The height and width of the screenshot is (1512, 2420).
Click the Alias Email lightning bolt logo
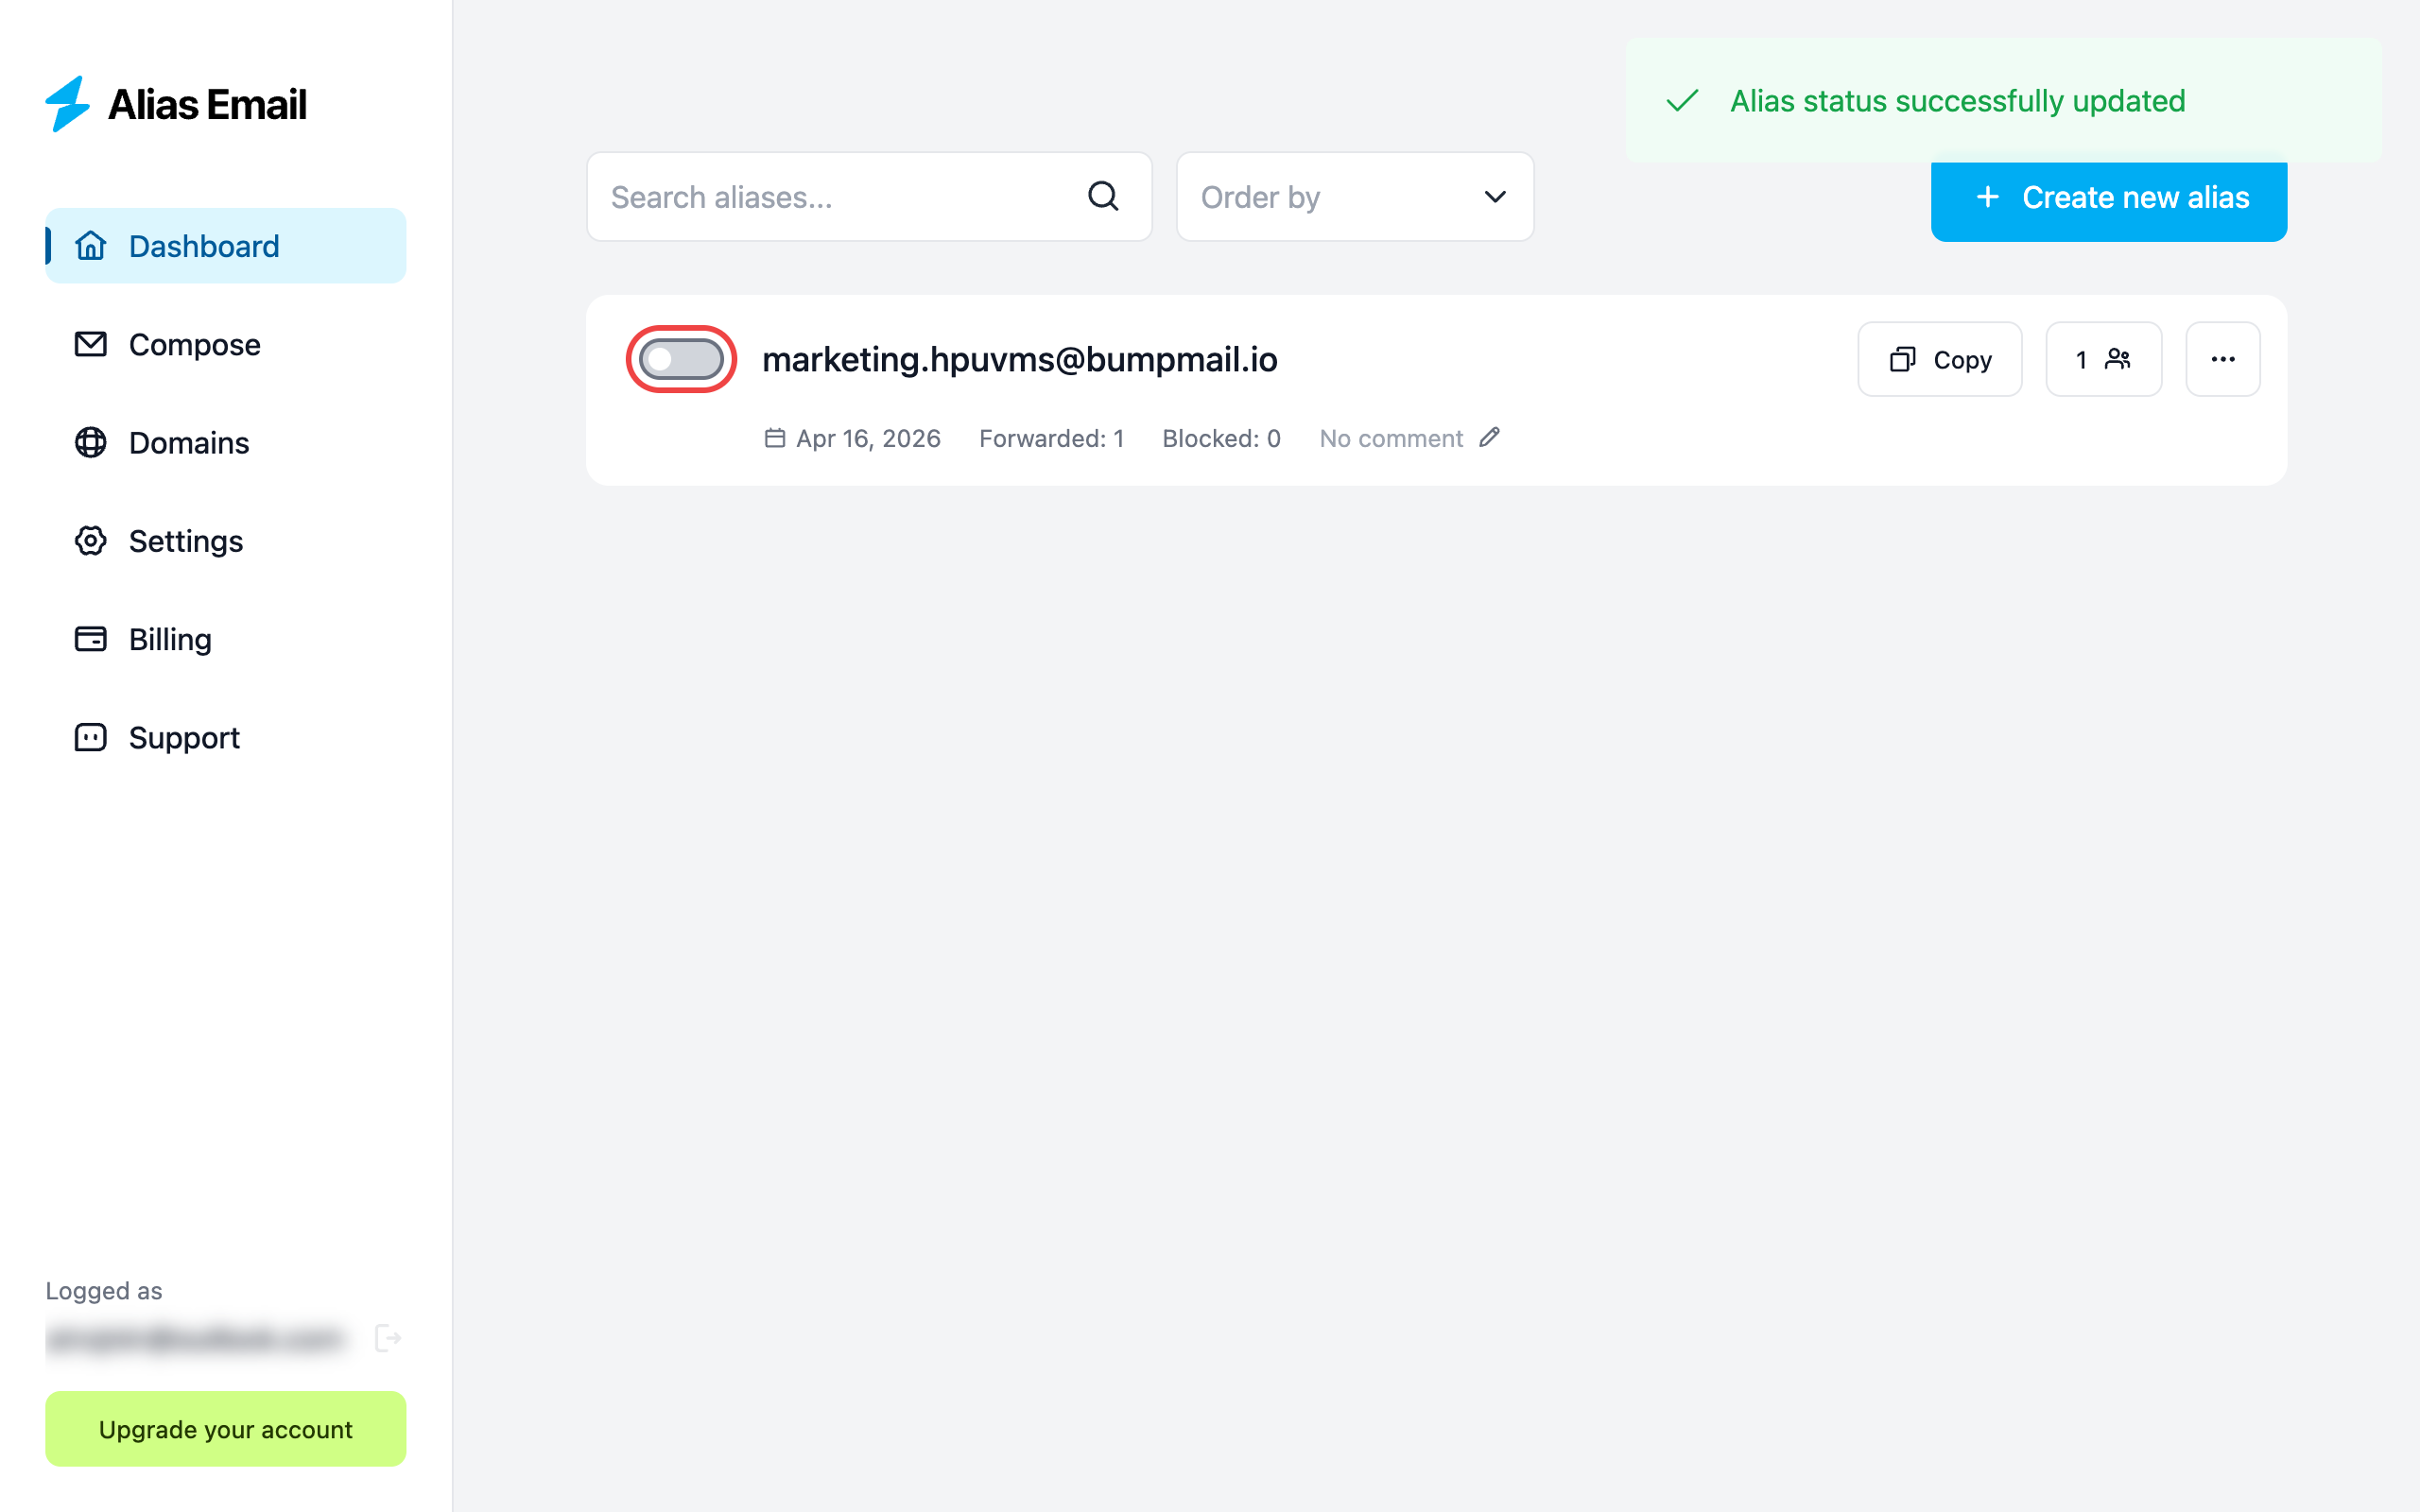tap(68, 104)
